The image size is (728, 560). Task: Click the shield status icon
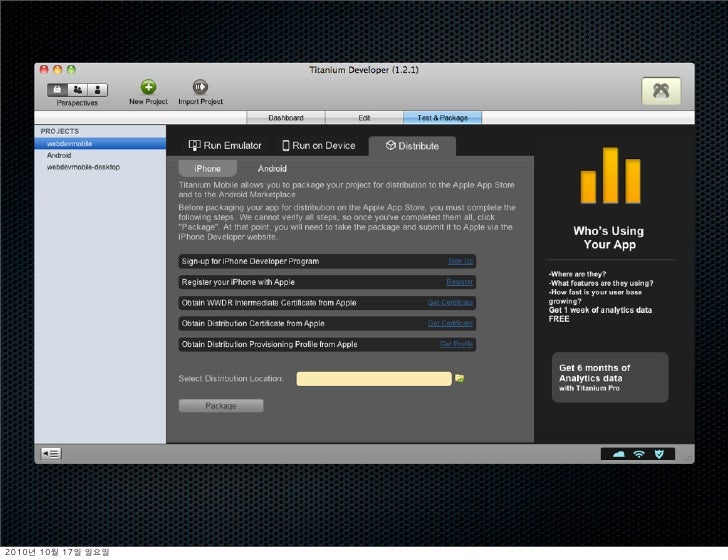(659, 454)
